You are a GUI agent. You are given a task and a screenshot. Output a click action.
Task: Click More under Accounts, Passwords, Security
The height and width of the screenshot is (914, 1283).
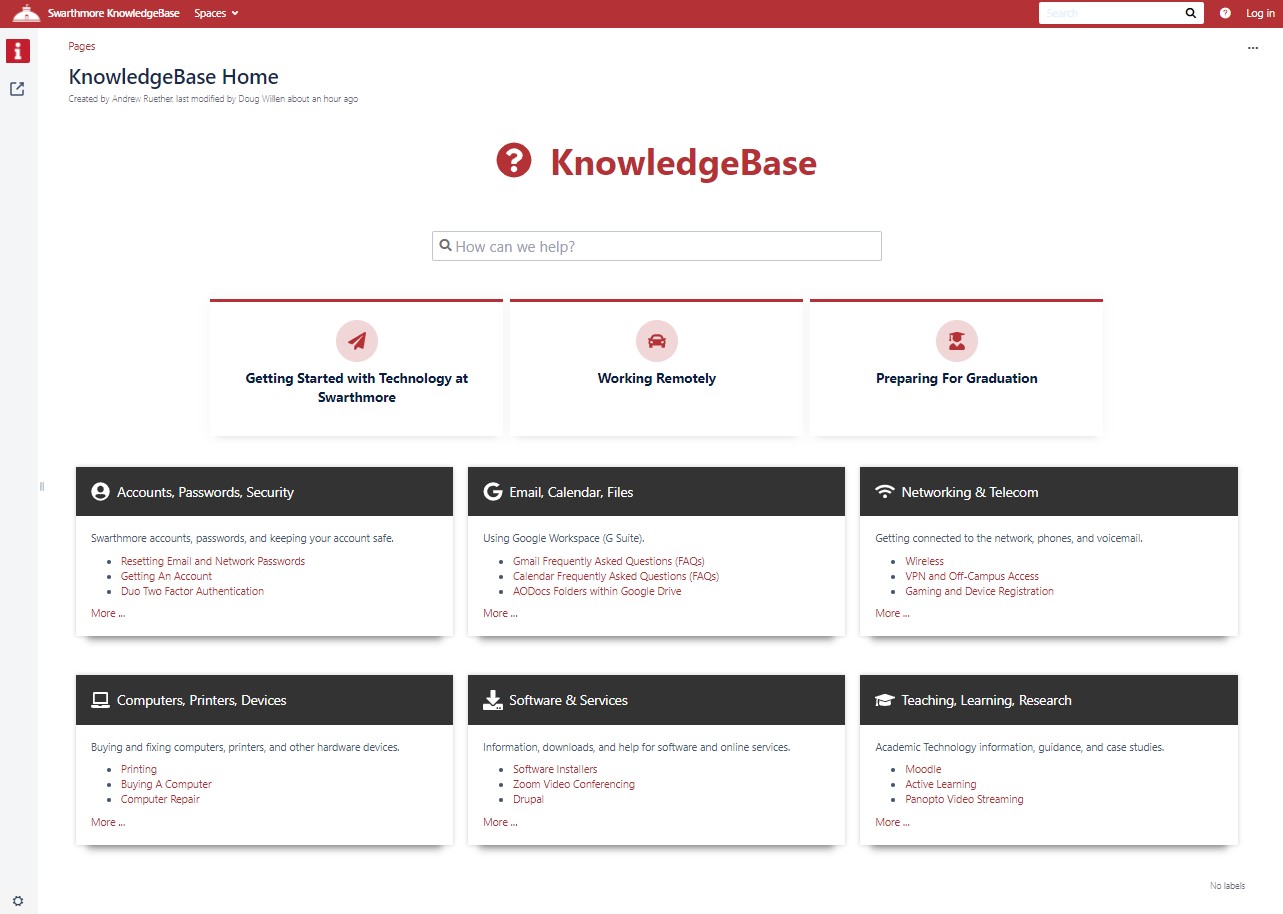(108, 613)
